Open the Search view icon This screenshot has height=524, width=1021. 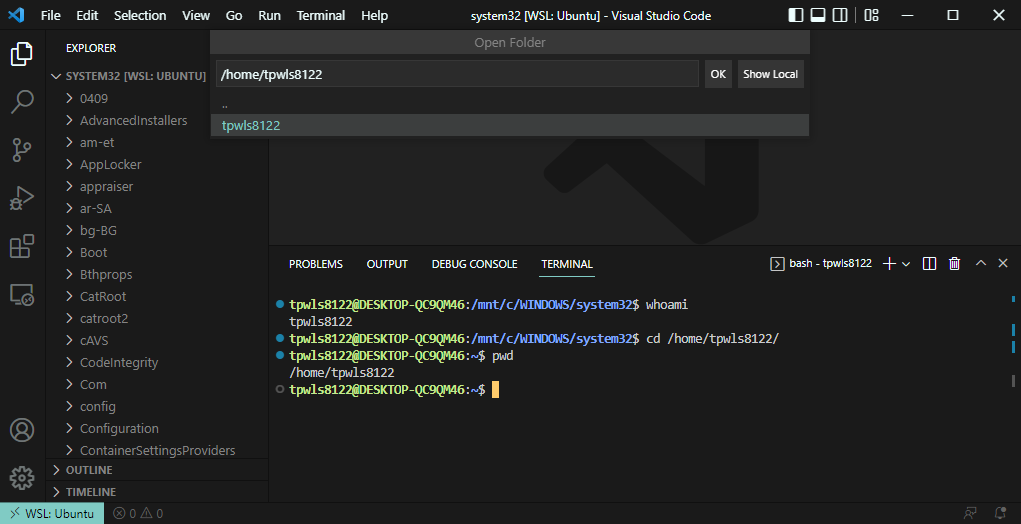click(22, 102)
